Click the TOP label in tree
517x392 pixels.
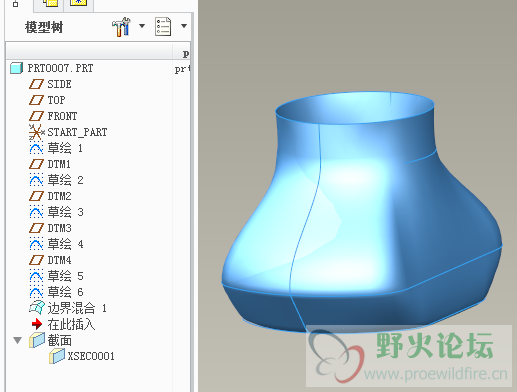[56, 100]
